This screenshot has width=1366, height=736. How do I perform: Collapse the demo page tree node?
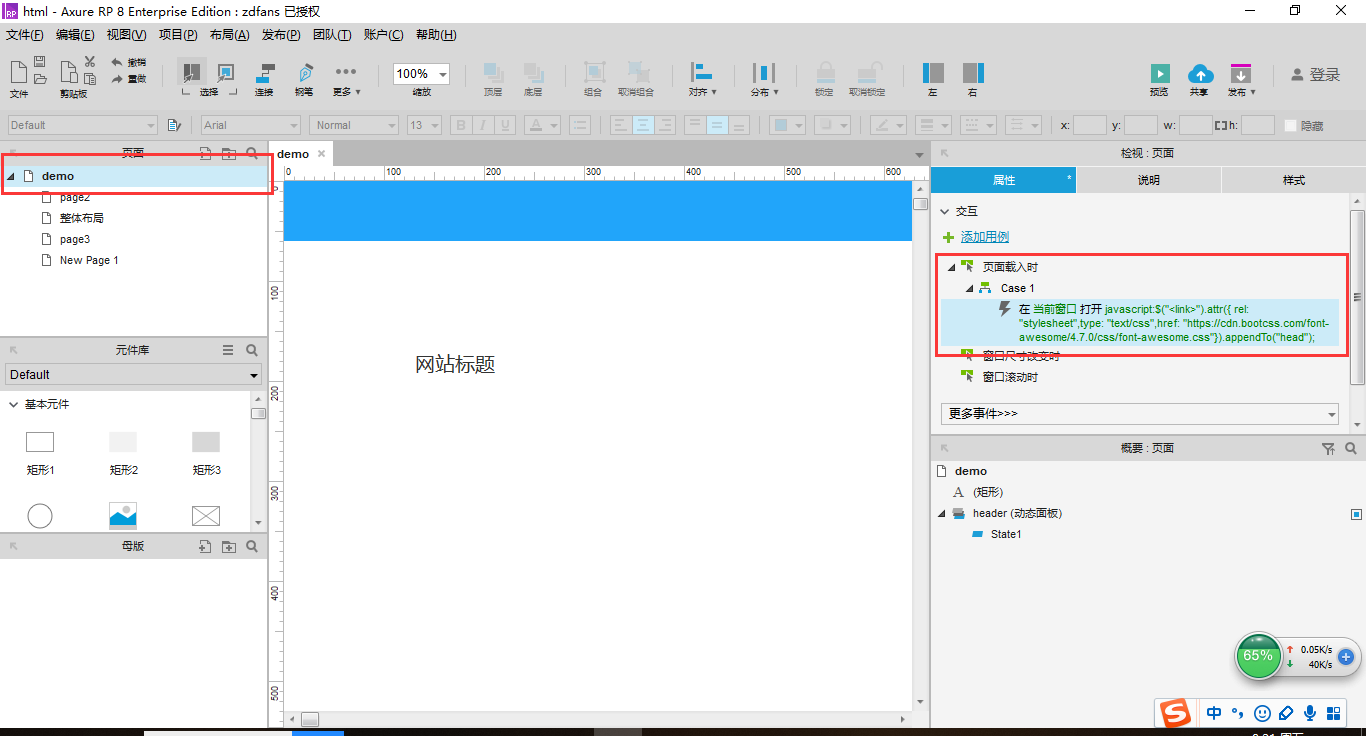pyautogui.click(x=11, y=176)
